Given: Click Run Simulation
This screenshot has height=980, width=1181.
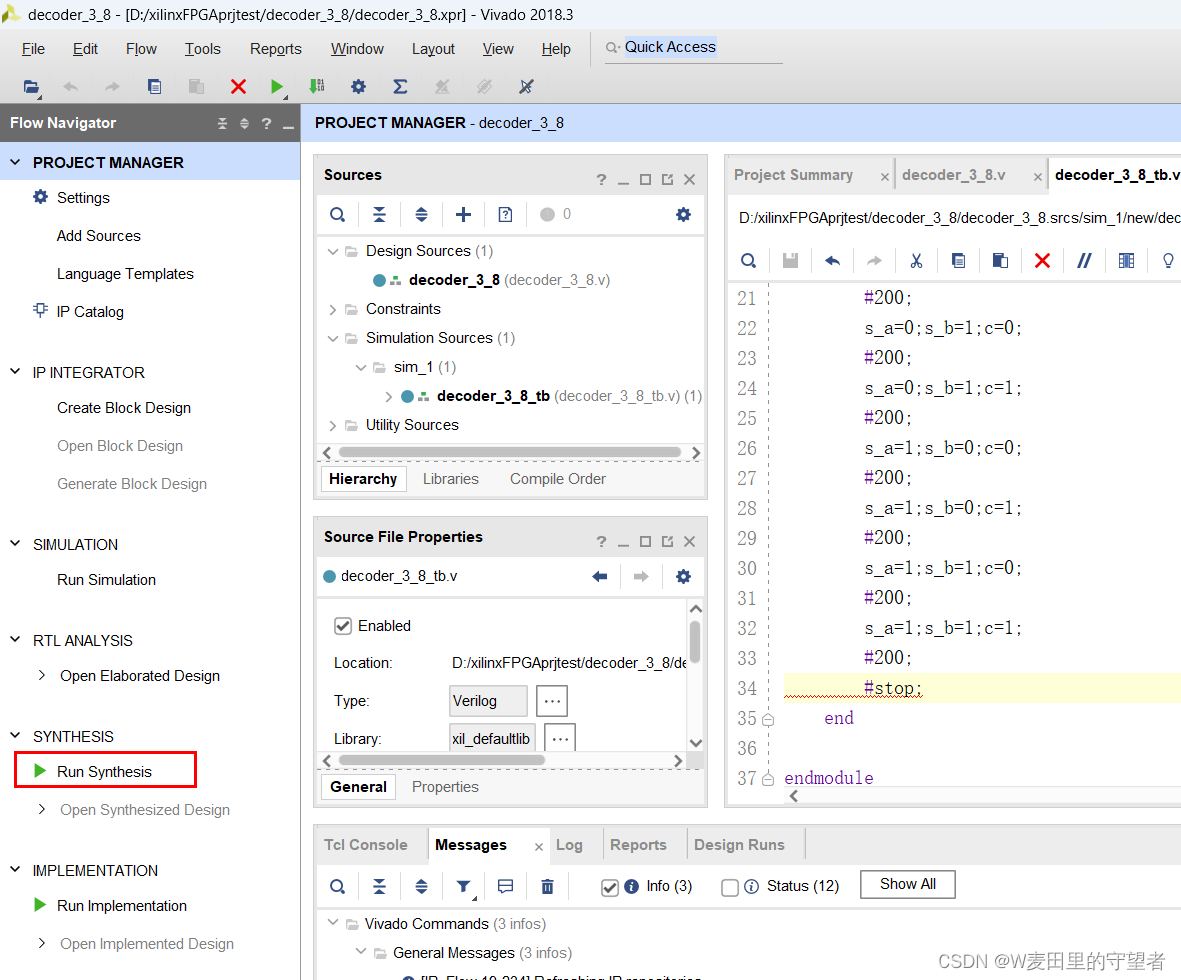Looking at the screenshot, I should (107, 580).
